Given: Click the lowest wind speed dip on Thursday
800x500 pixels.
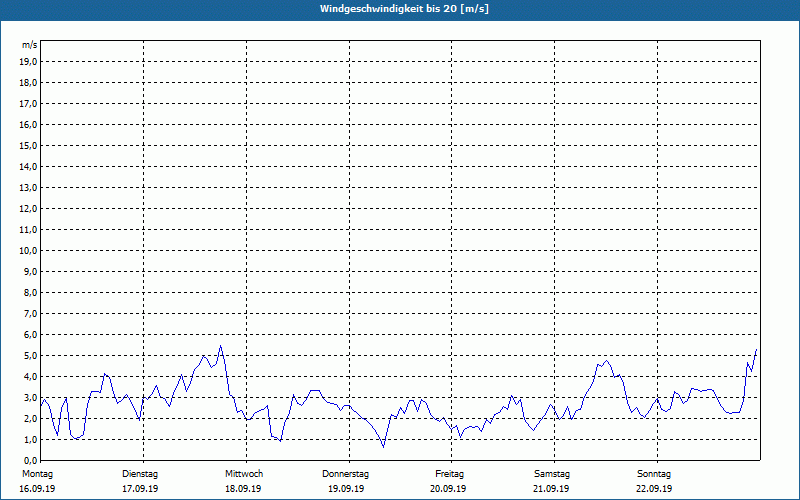Looking at the screenshot, I should coord(384,447).
